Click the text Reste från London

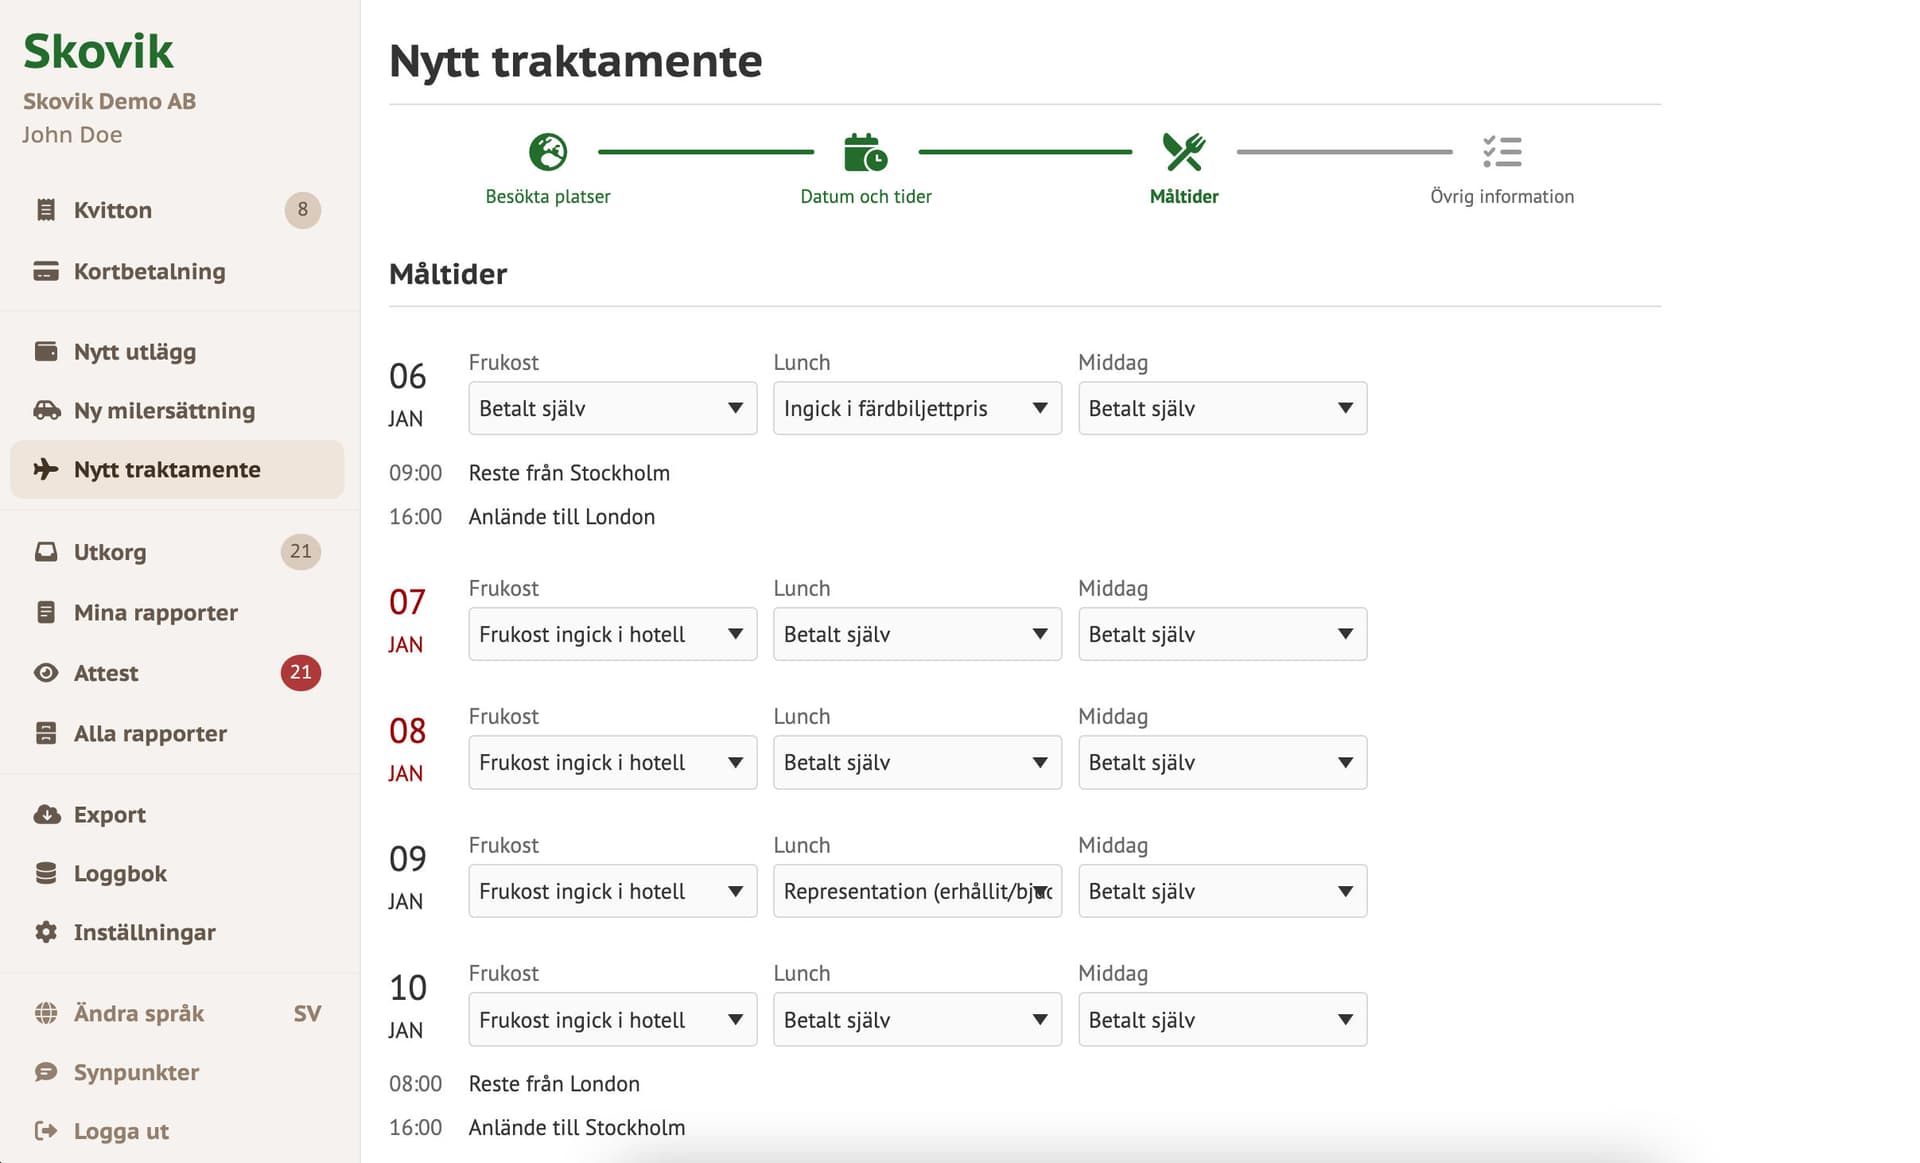tap(554, 1084)
